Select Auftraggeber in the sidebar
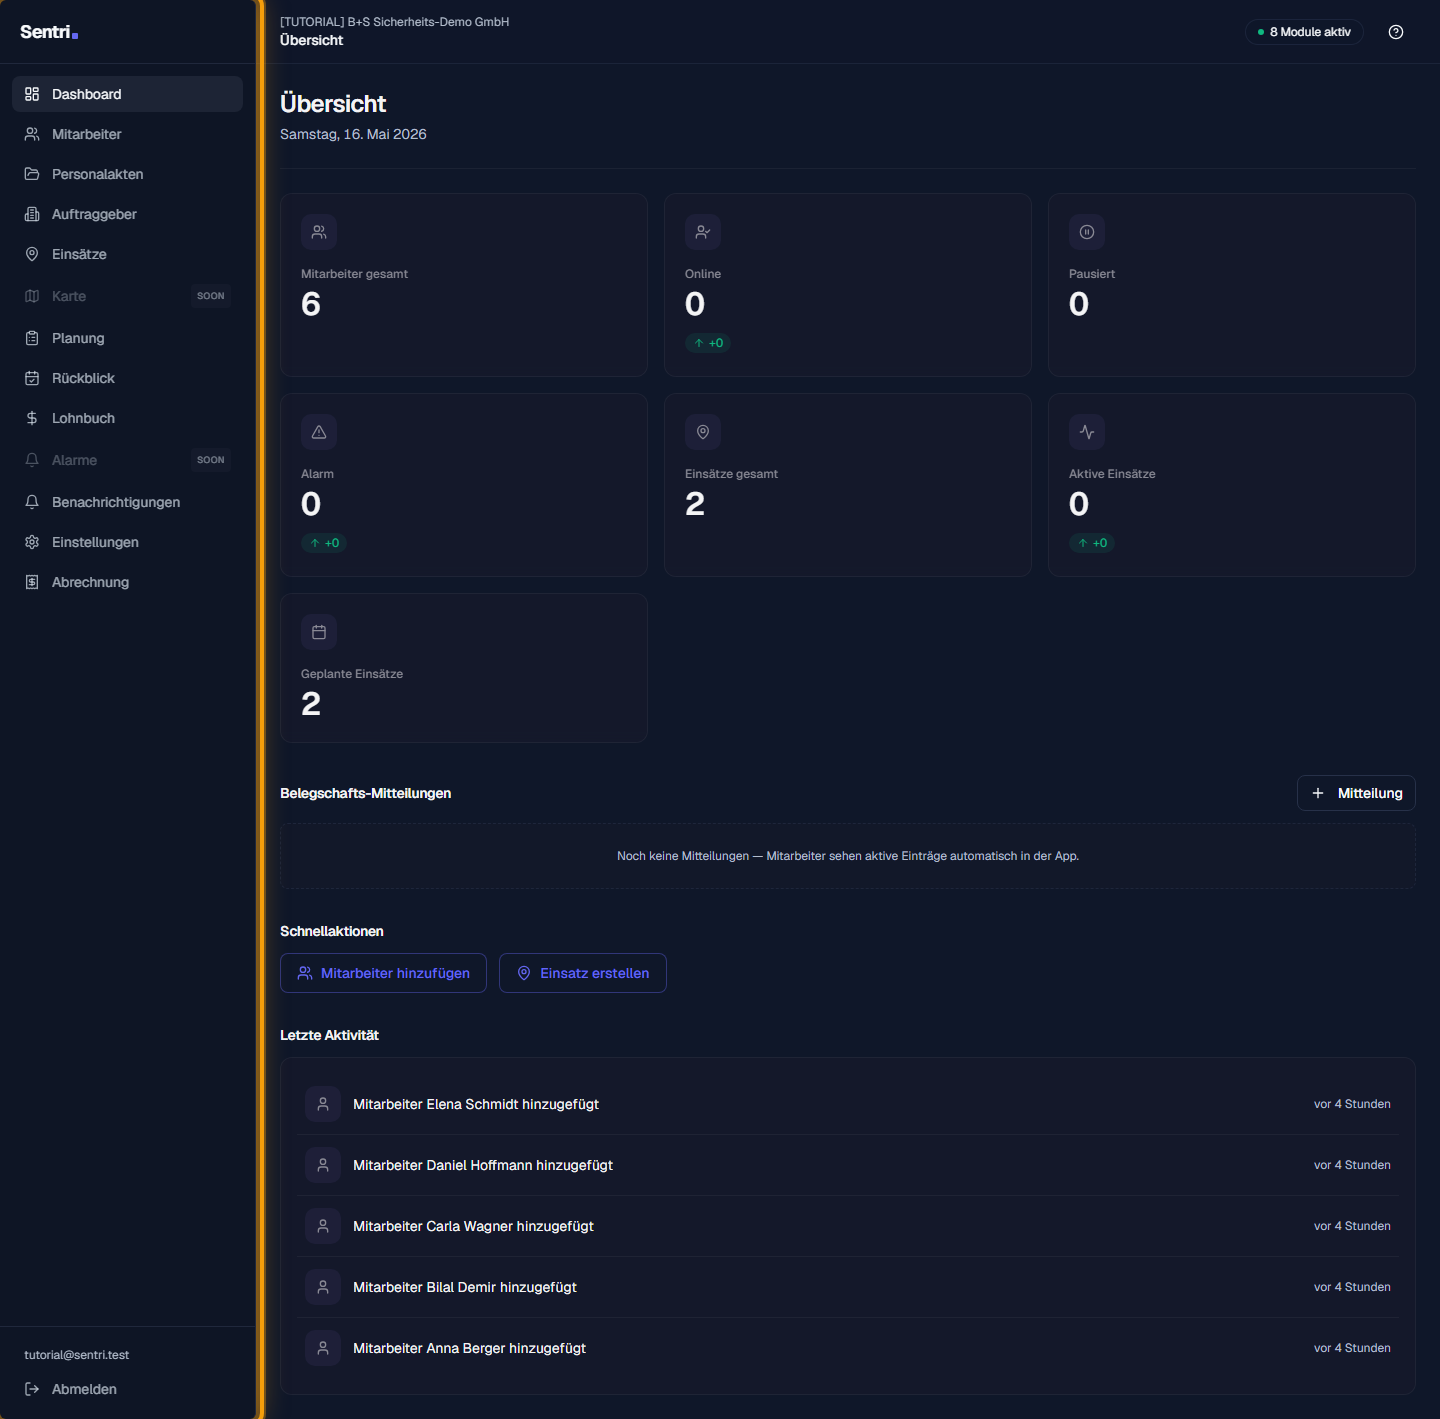1440x1419 pixels. 127,214
